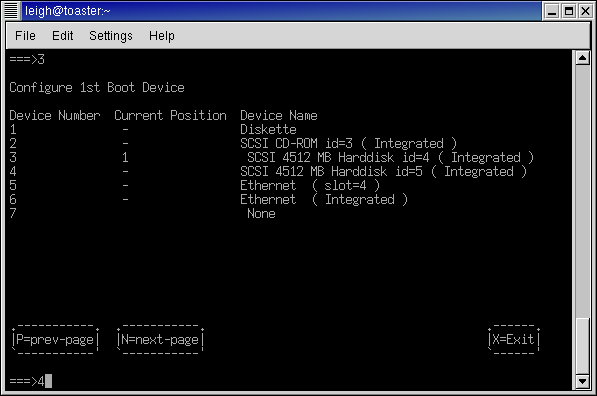Click the scrollbar down arrow
The image size is (597, 396).
pyautogui.click(x=582, y=381)
